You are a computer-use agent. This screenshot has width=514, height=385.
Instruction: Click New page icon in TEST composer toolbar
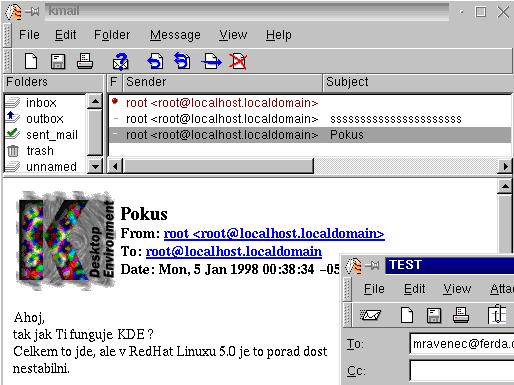(x=407, y=315)
